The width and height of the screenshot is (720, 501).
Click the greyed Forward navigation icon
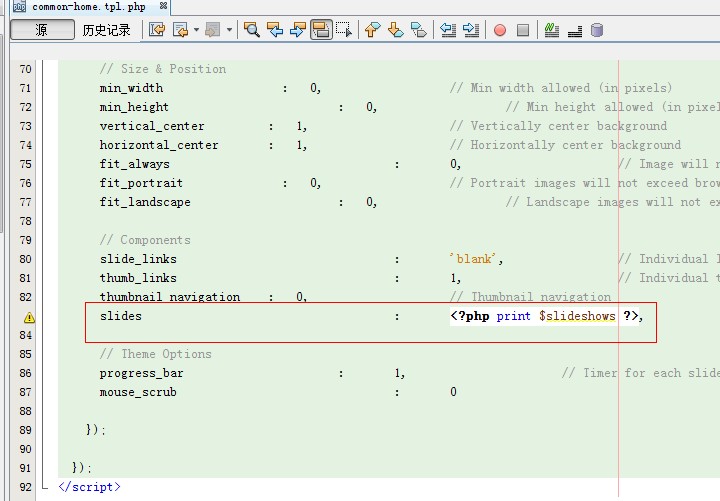coord(212,30)
